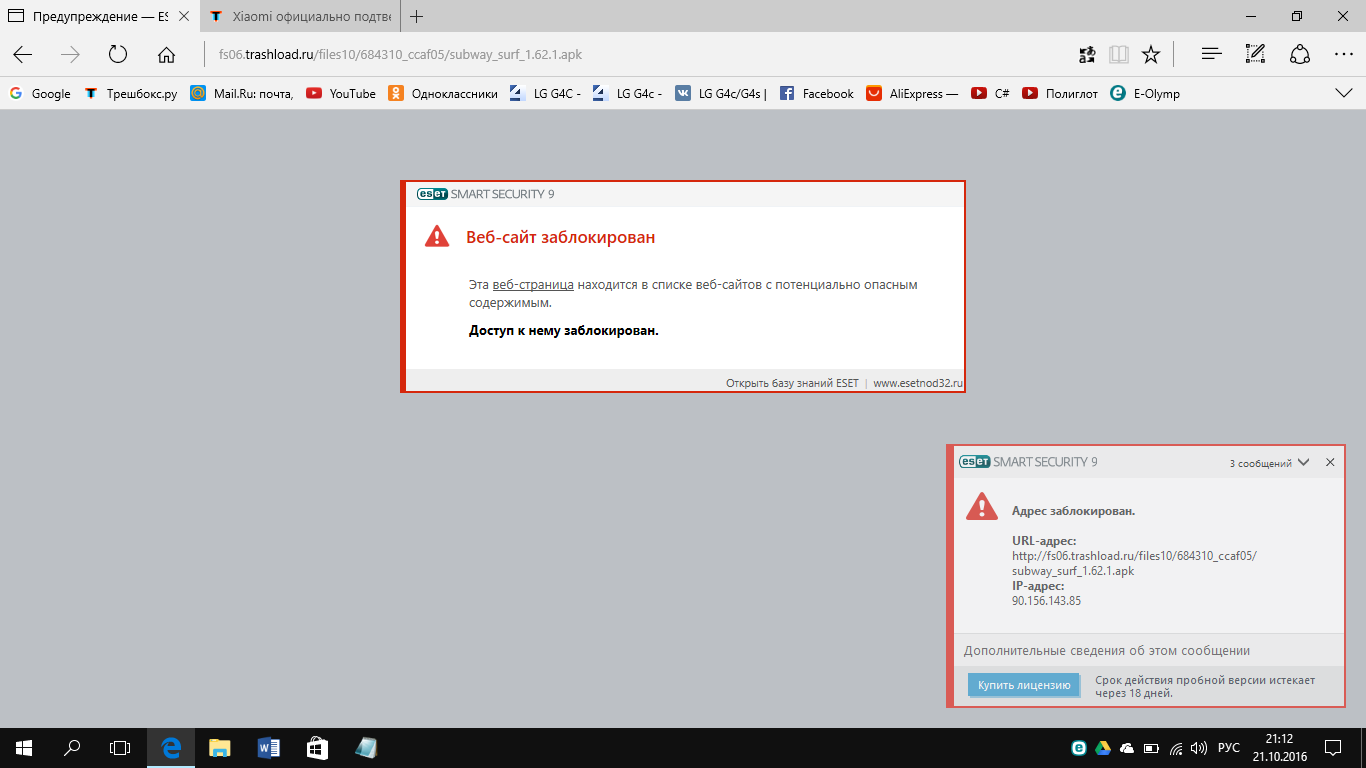Open the LG G4c/G4s VK bookmark
The height and width of the screenshot is (768, 1366).
[721, 93]
